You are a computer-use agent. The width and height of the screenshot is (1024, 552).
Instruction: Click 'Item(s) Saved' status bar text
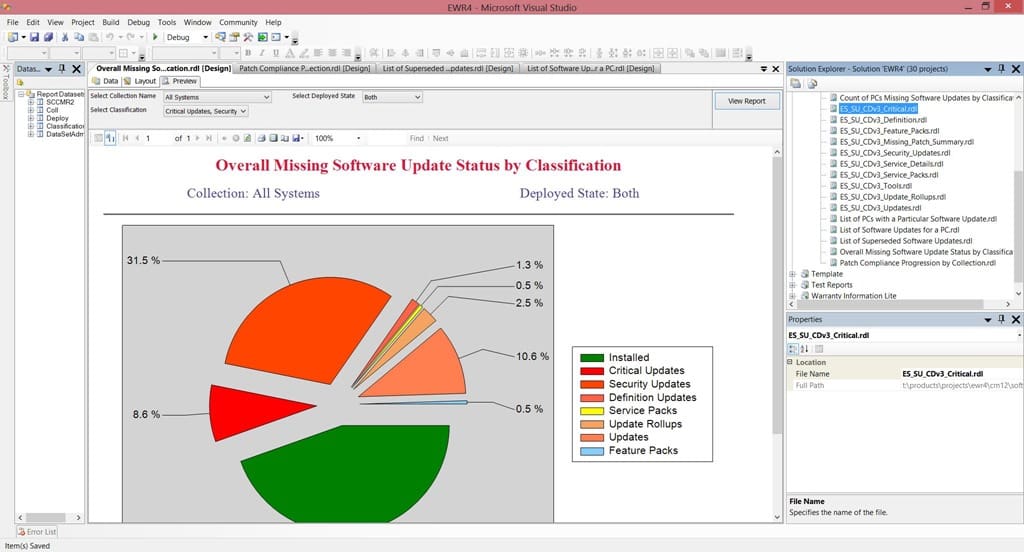coord(27,546)
